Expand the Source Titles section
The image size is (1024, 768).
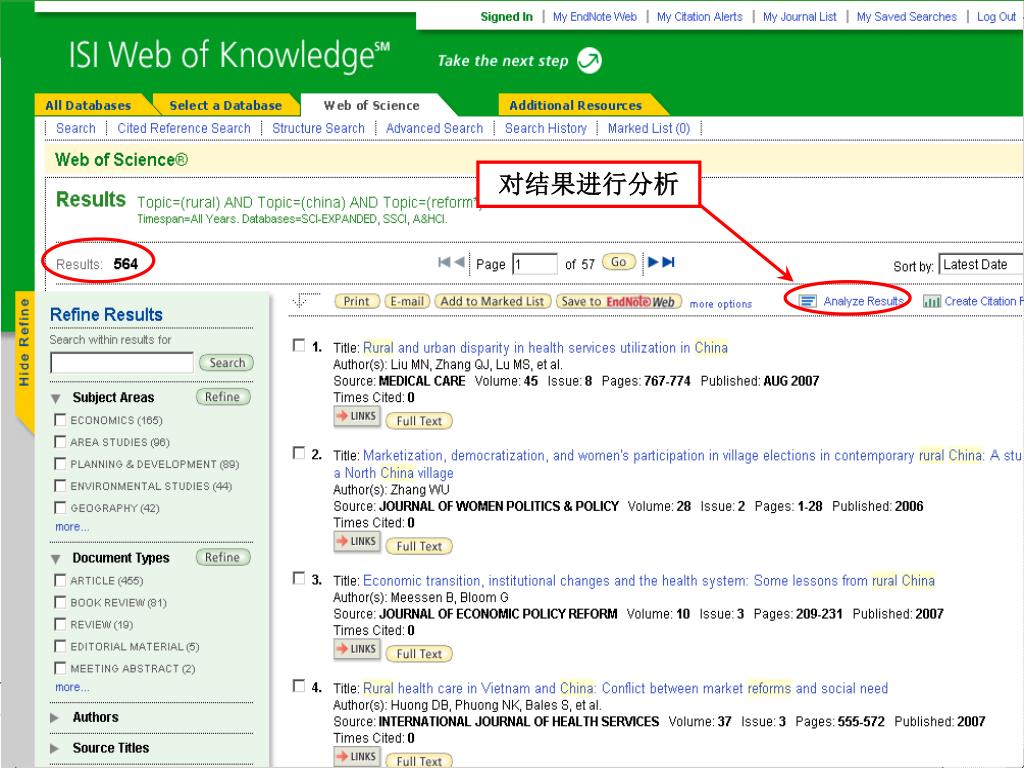pyautogui.click(x=55, y=748)
